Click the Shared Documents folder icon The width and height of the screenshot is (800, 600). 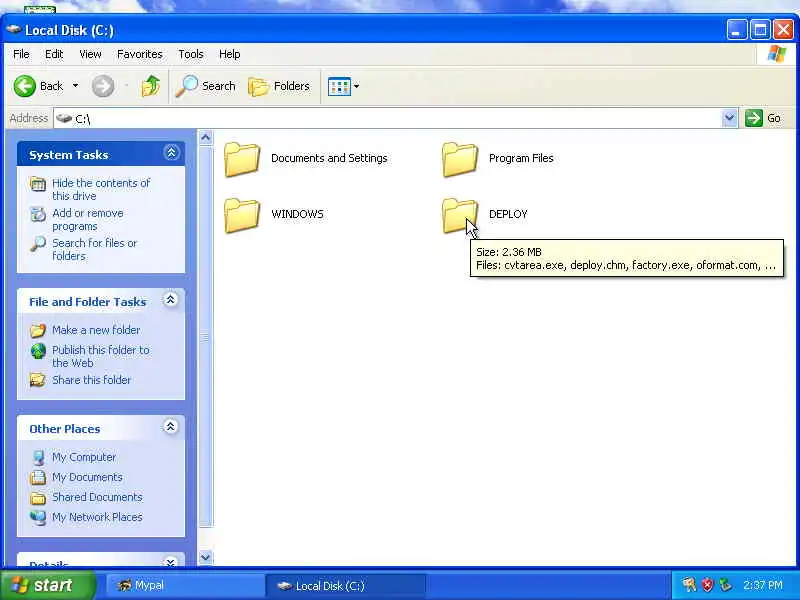click(38, 497)
